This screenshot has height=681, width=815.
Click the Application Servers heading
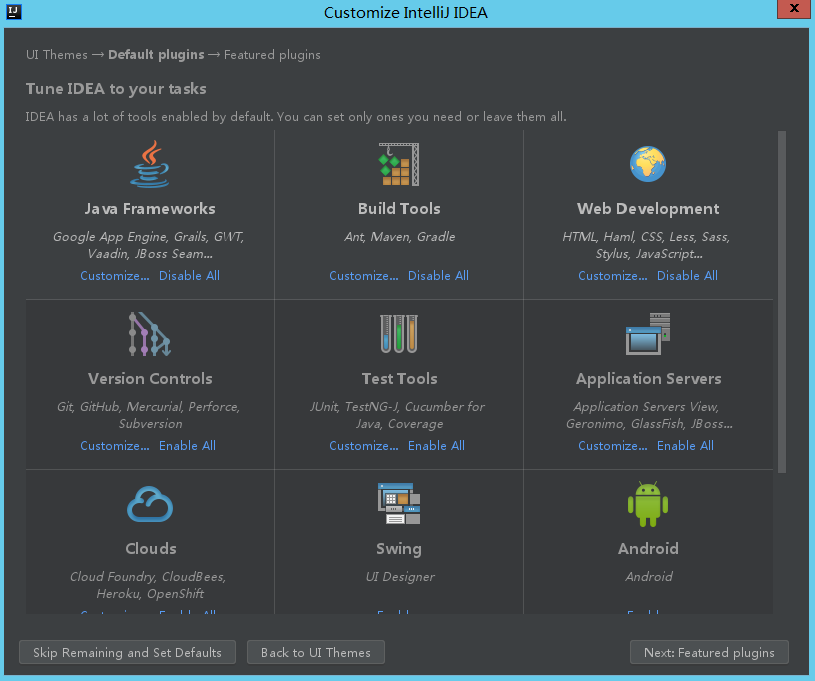pos(648,379)
